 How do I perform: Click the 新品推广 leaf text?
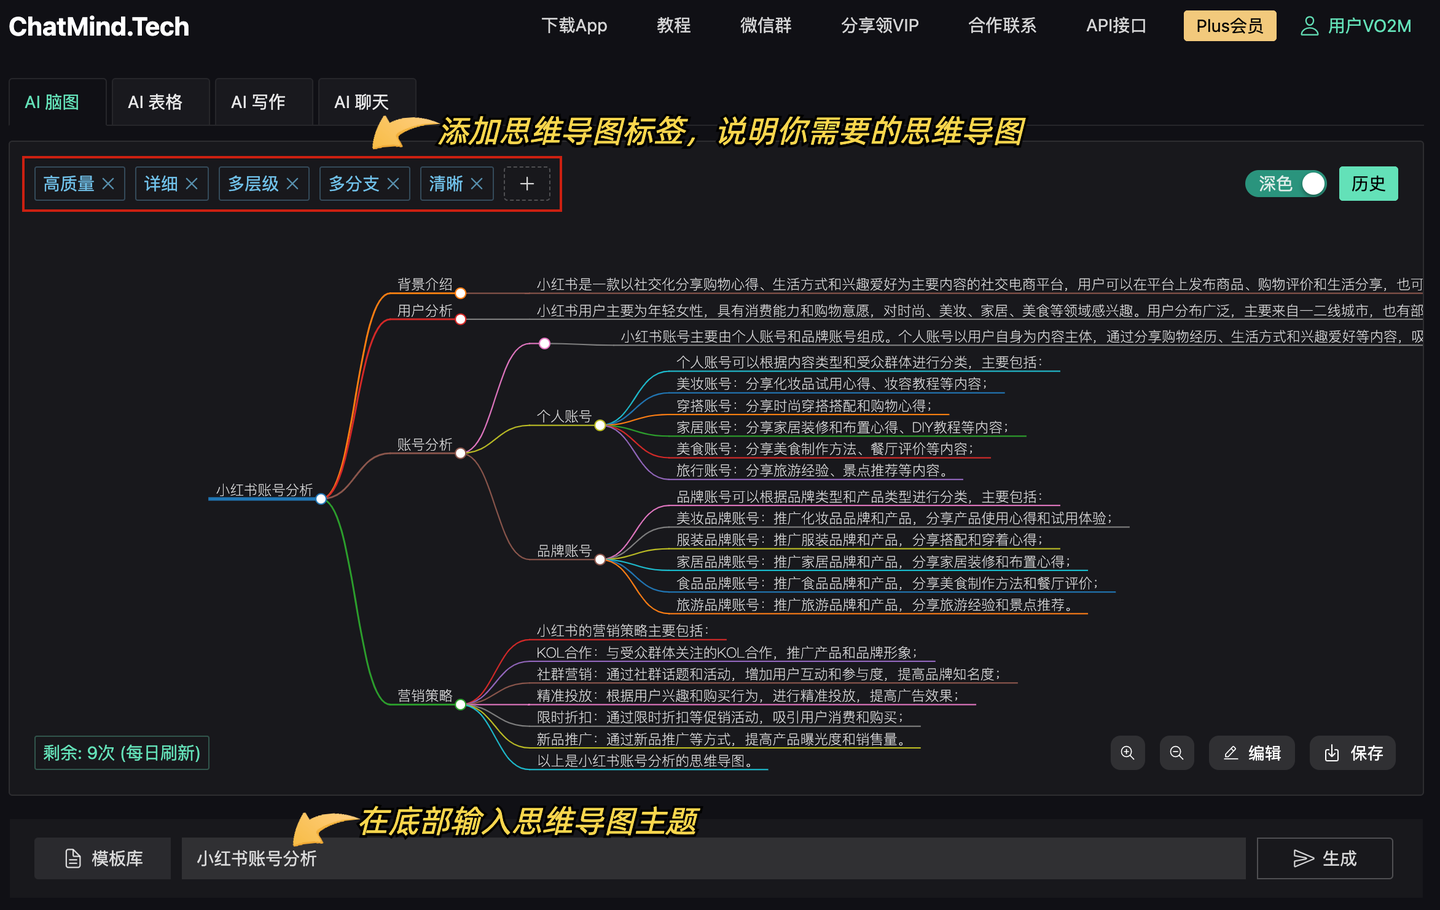pyautogui.click(x=722, y=739)
